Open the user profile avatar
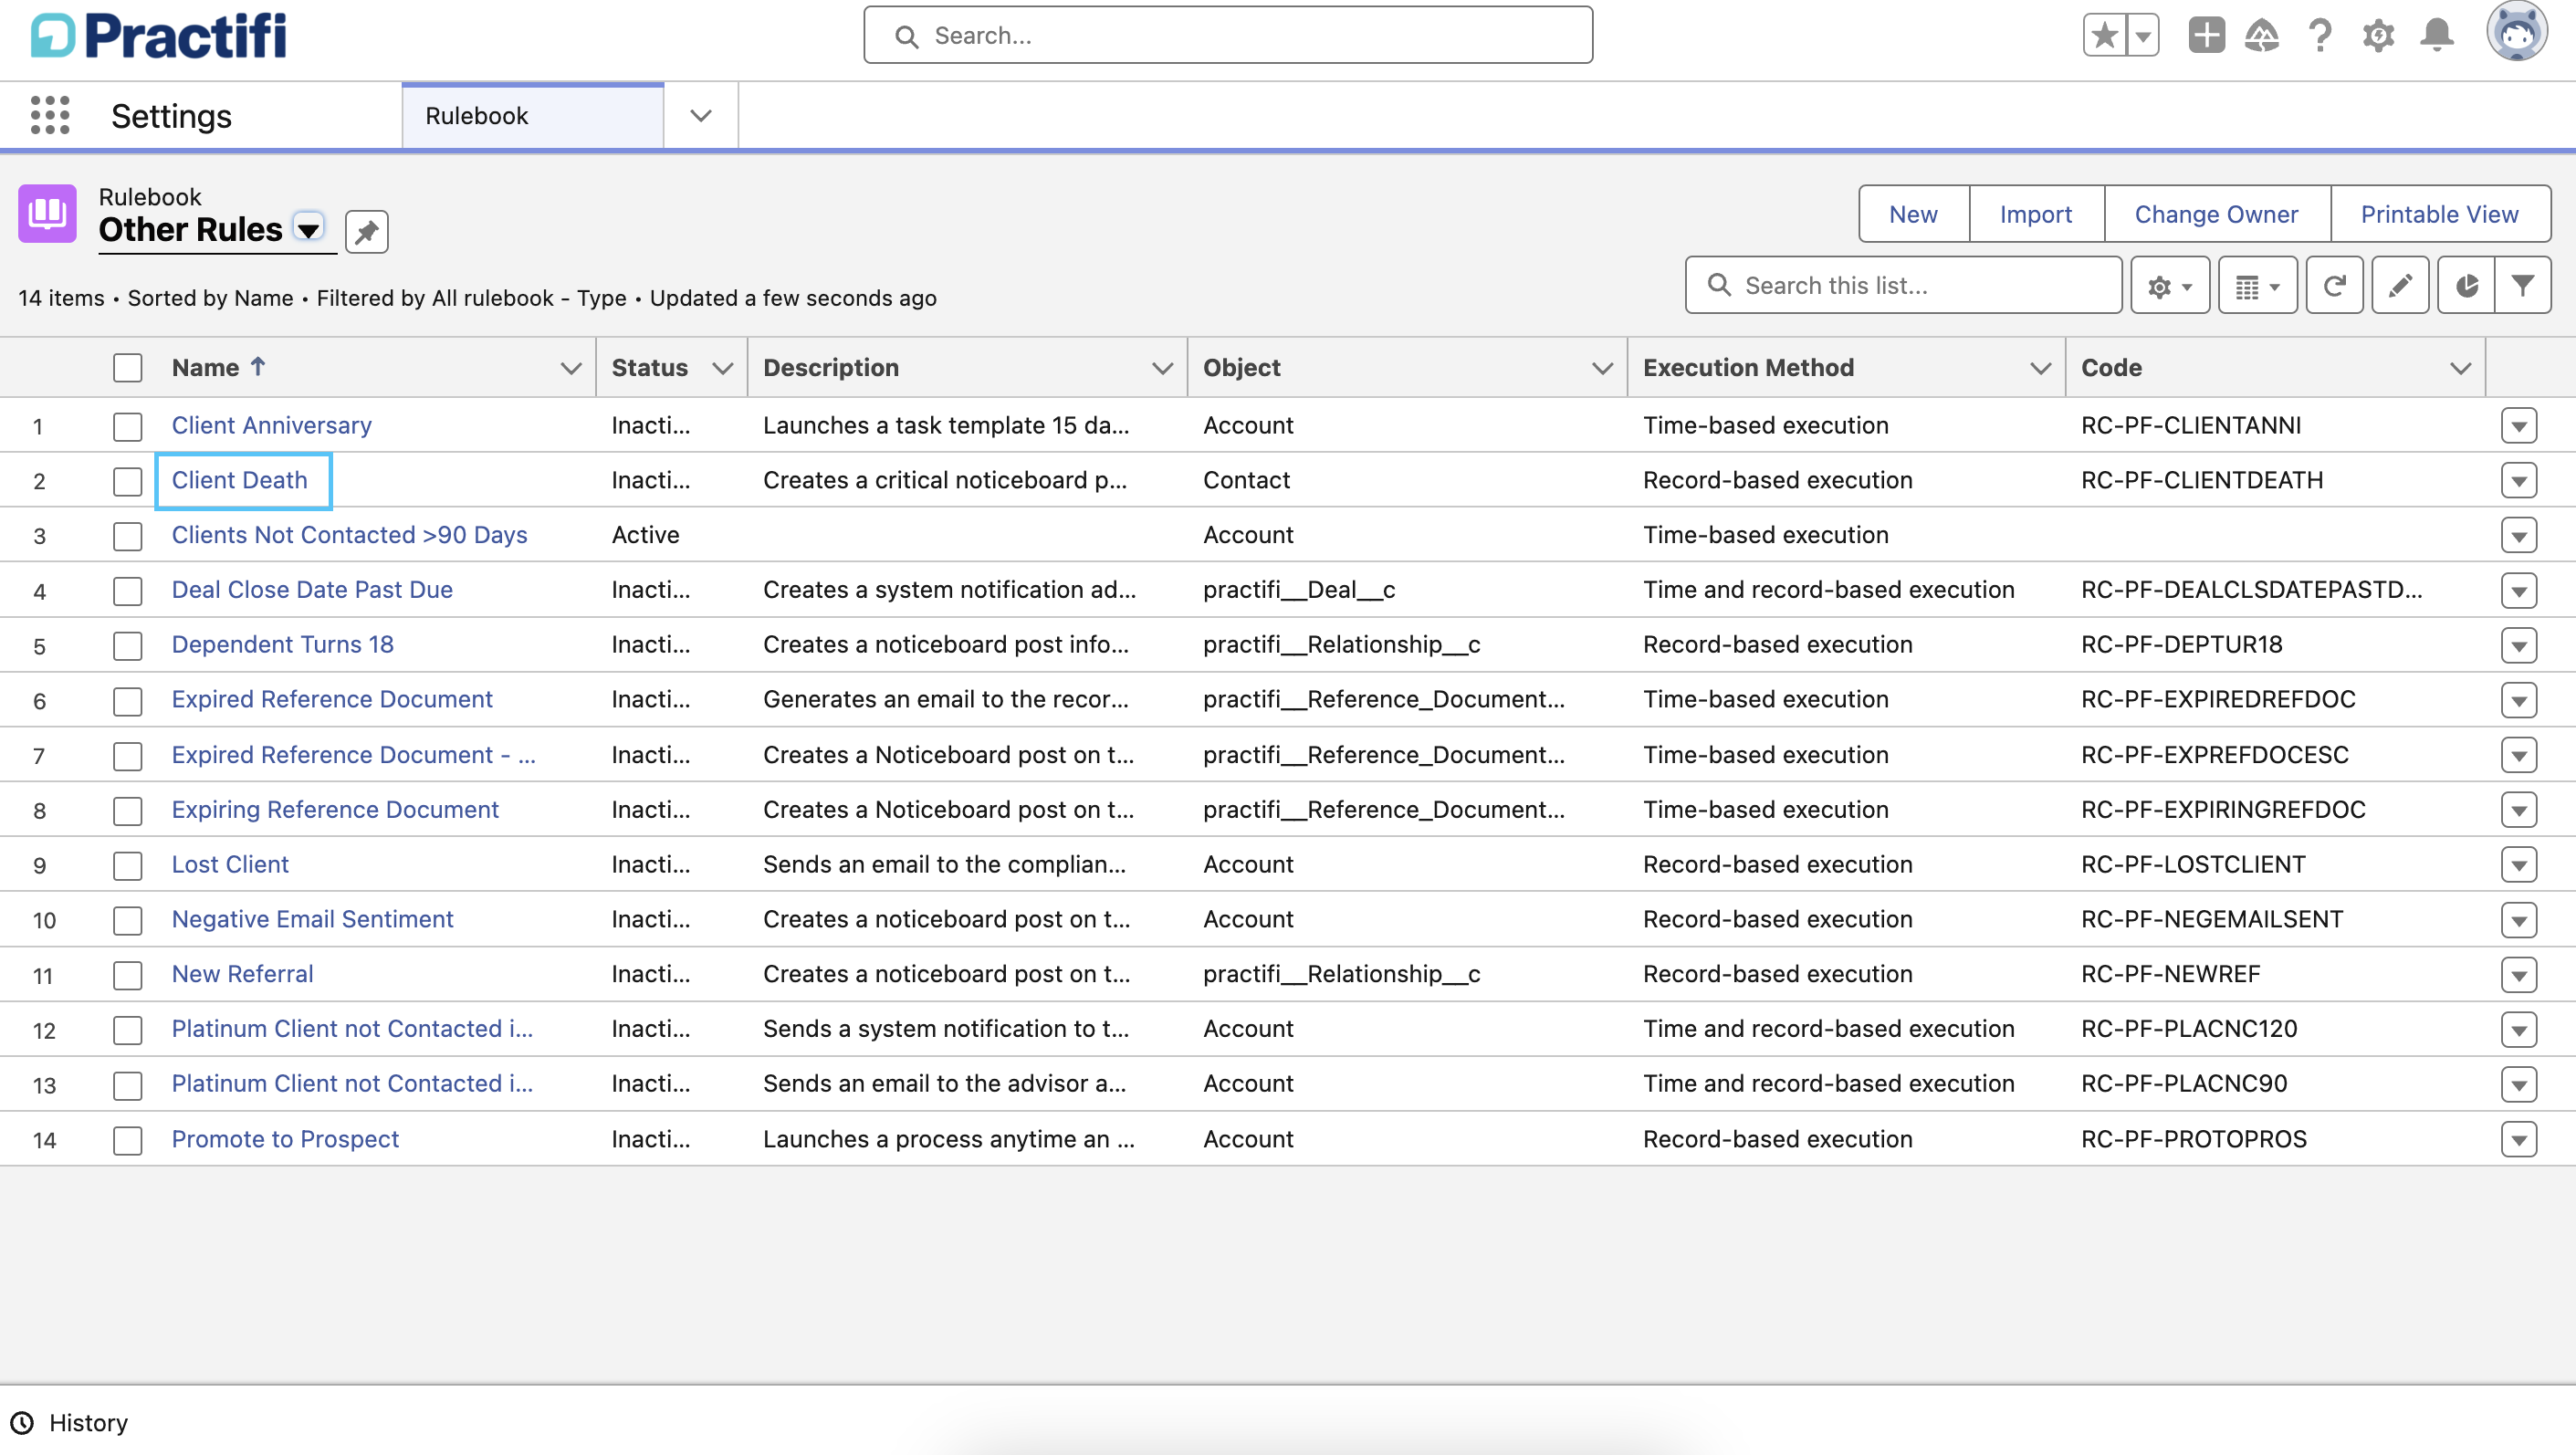 pos(2517,32)
